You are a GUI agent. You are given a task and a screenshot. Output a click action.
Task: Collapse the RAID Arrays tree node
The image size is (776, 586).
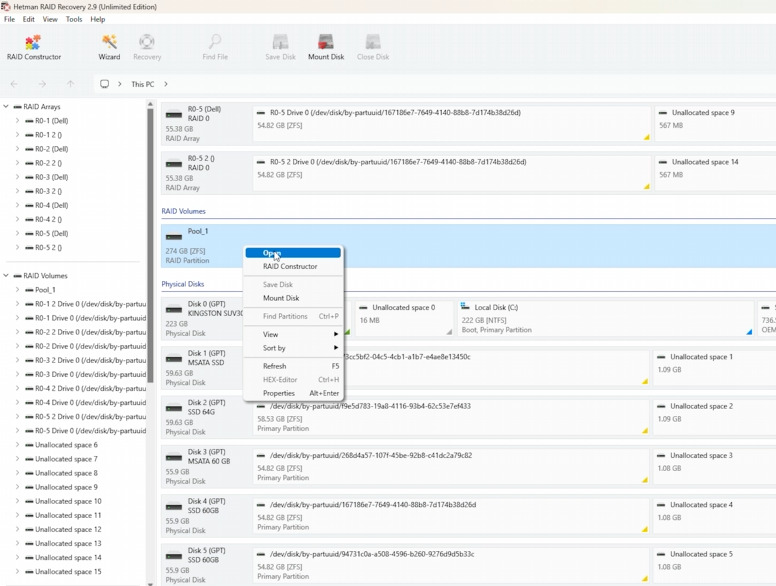pos(6,106)
